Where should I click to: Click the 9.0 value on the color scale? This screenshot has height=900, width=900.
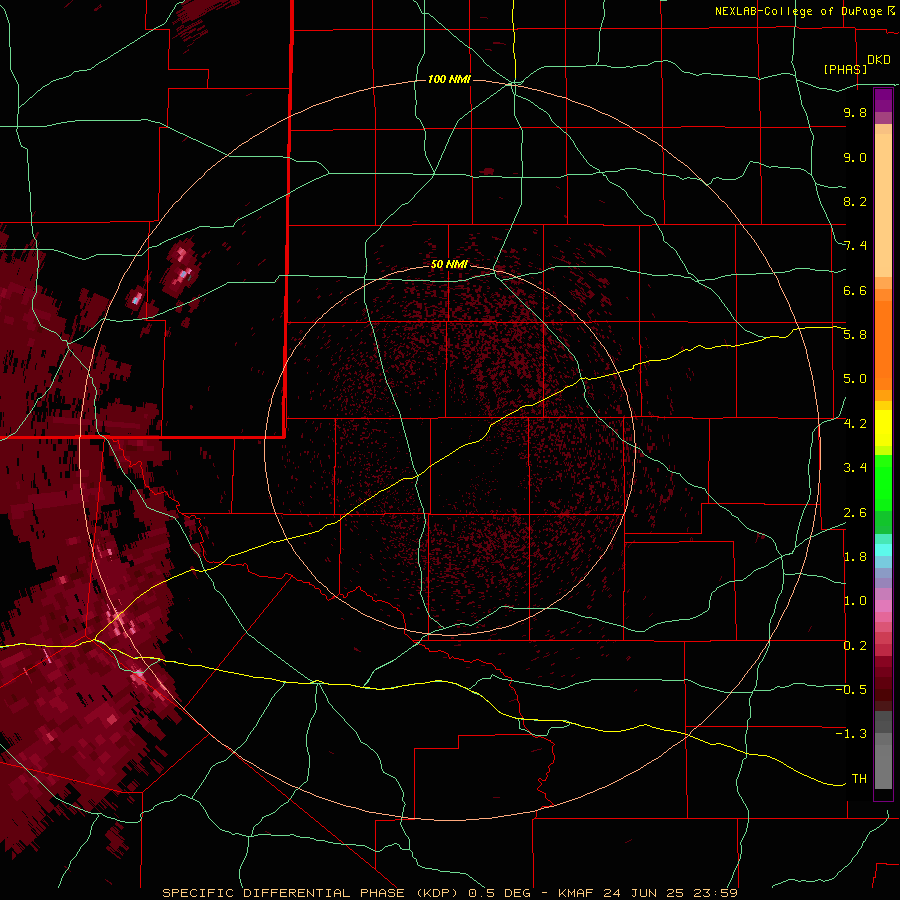(x=855, y=157)
